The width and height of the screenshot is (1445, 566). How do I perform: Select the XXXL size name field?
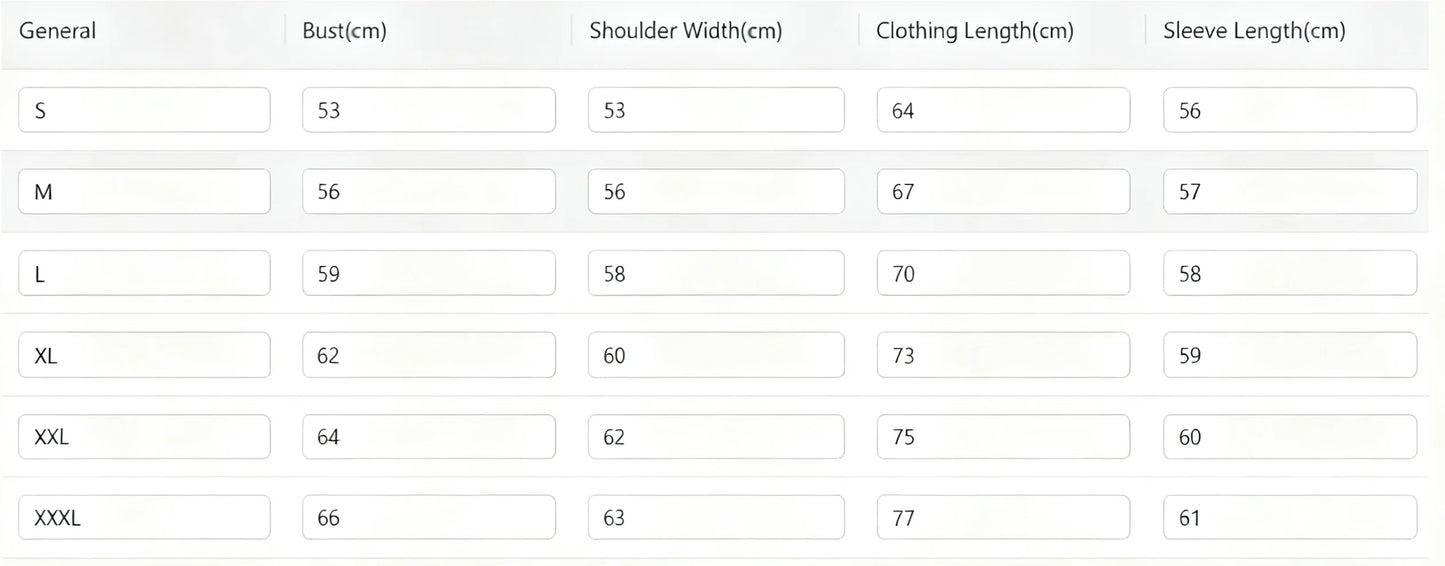[144, 518]
